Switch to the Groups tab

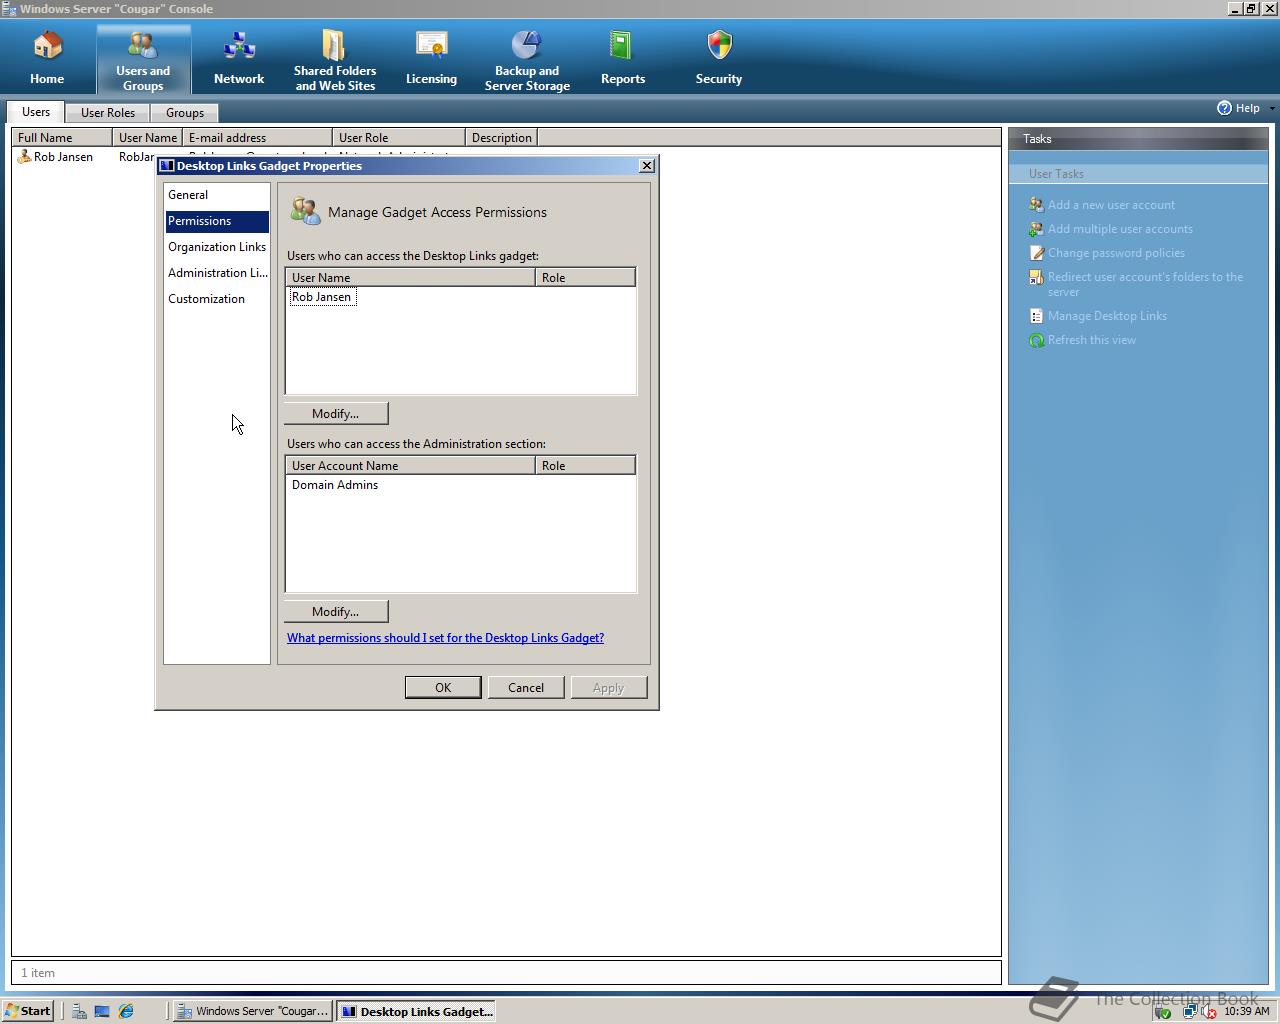tap(185, 113)
